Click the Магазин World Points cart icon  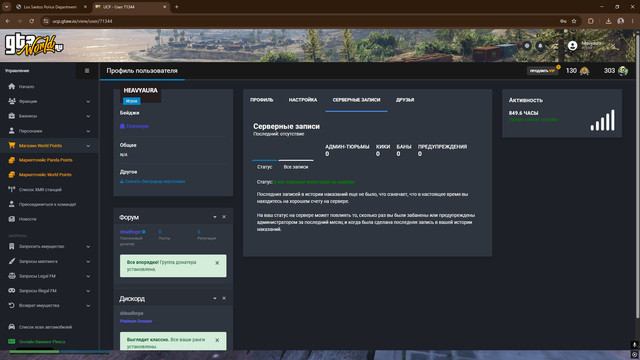tap(11, 145)
